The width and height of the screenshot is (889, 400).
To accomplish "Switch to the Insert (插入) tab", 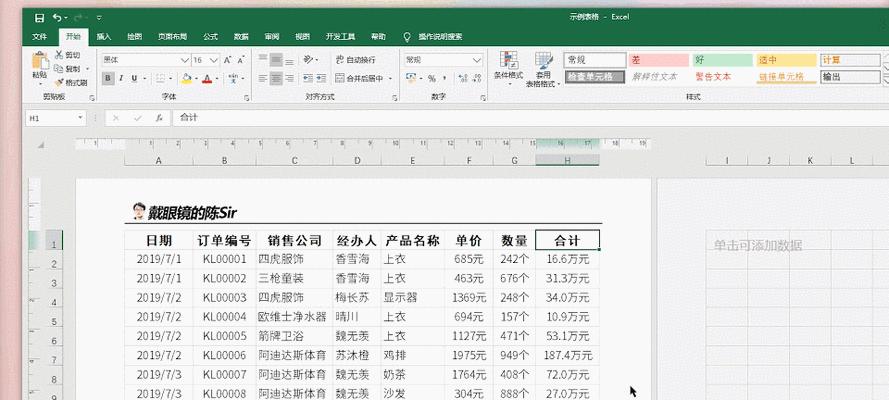I will click(104, 37).
